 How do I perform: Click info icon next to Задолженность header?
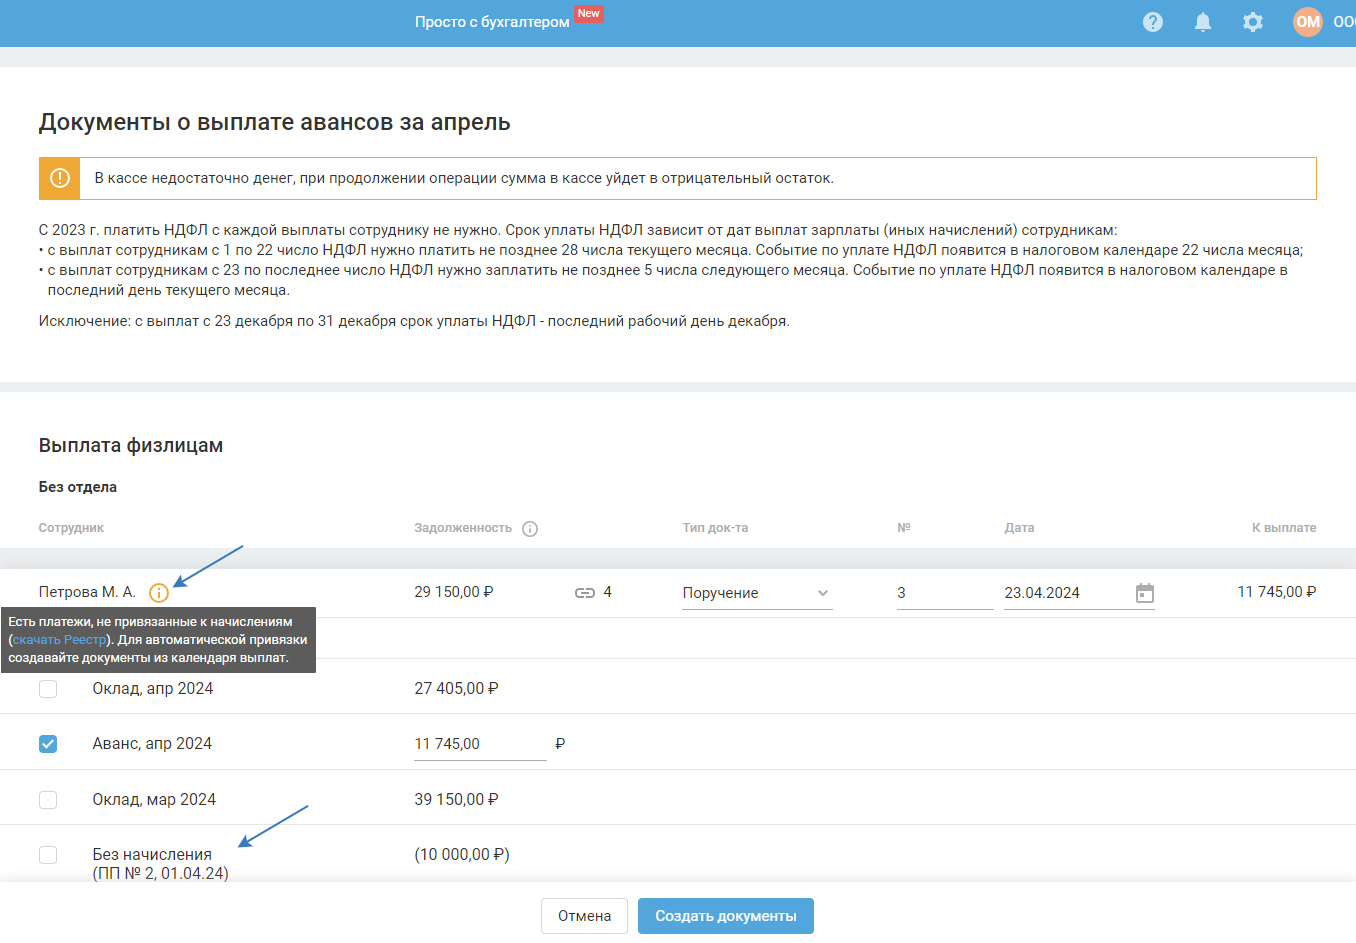530,529
